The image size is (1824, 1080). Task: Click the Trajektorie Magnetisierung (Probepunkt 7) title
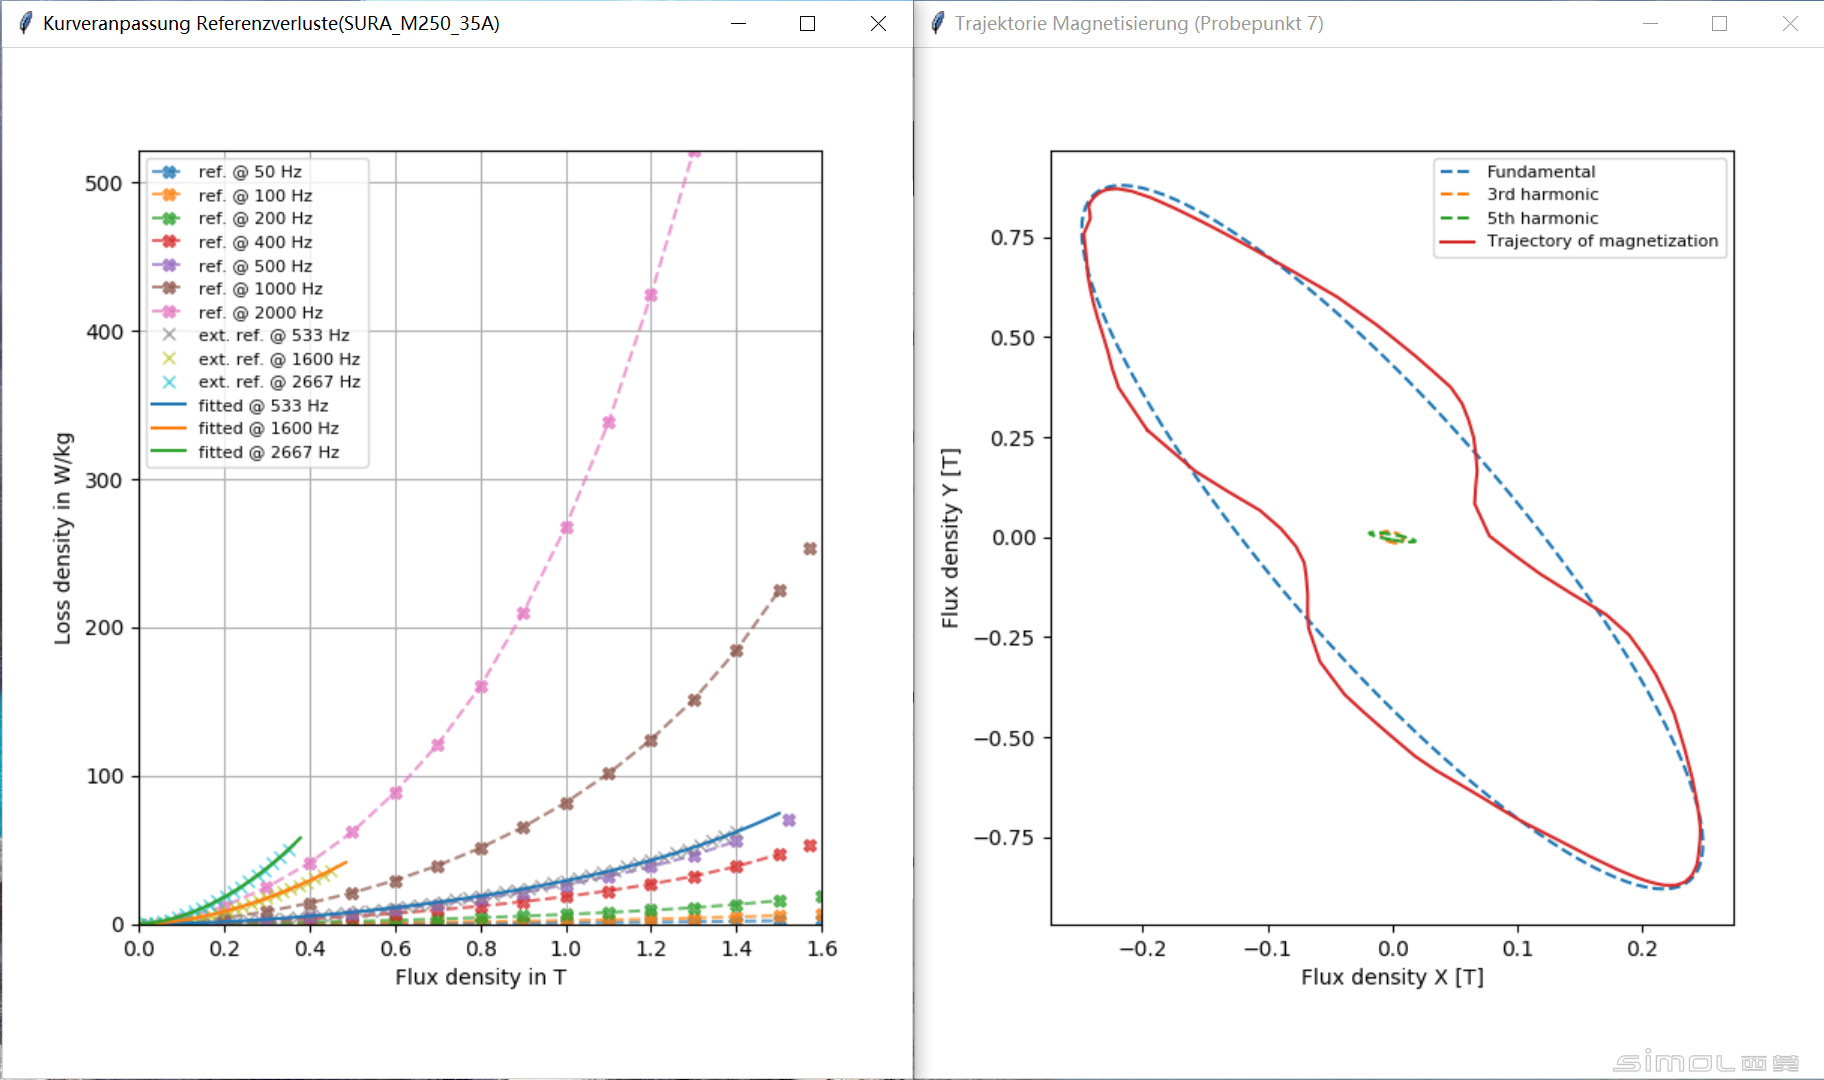pyautogui.click(x=1139, y=23)
